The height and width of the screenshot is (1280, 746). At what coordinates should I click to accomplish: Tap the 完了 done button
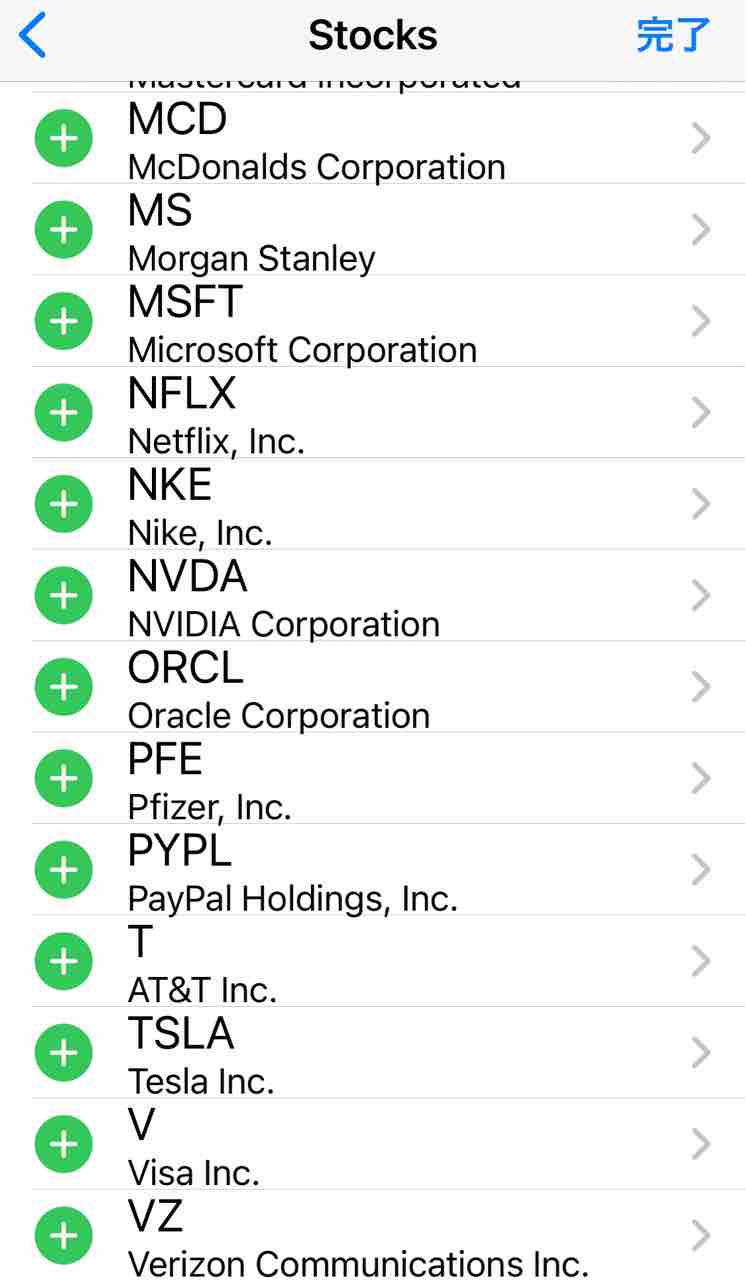[673, 36]
